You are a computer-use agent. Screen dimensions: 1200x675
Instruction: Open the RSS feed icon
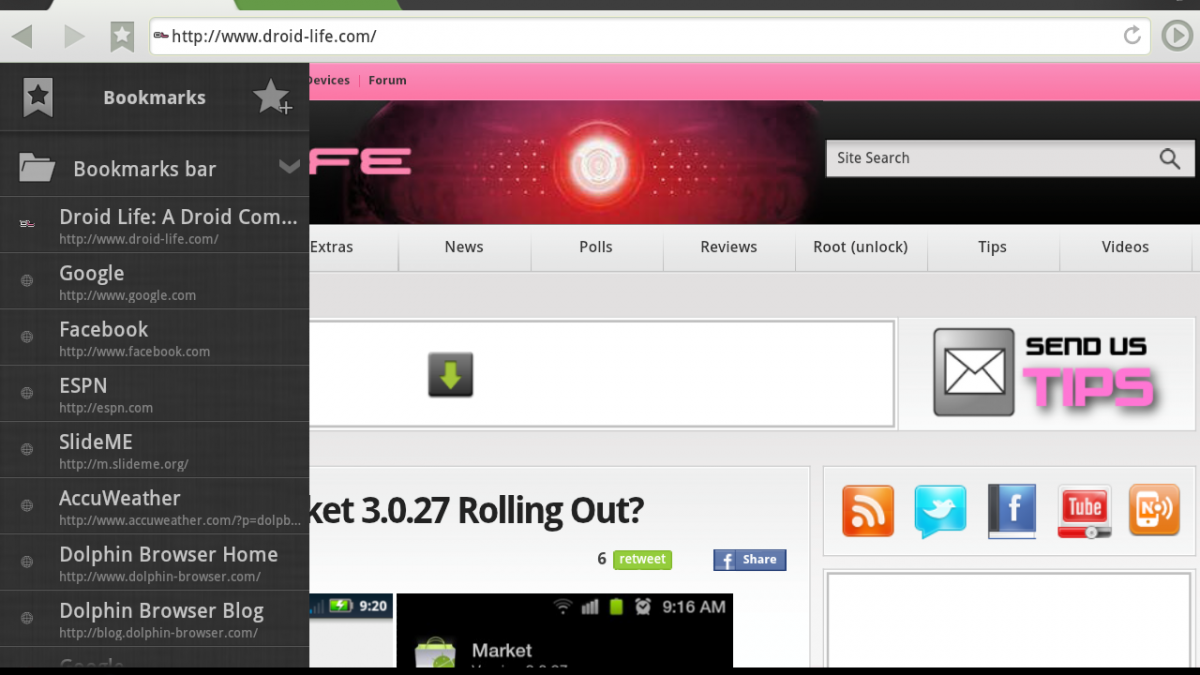pos(867,511)
